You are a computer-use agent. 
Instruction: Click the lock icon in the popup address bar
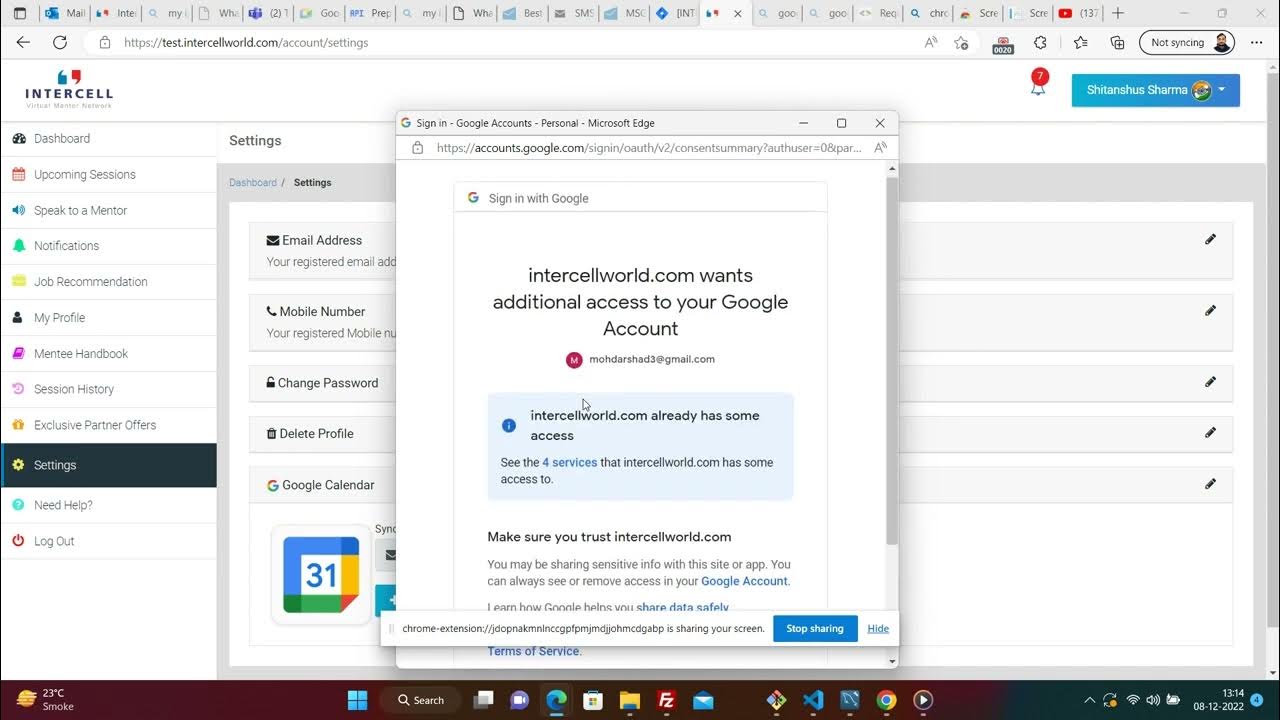(x=419, y=148)
